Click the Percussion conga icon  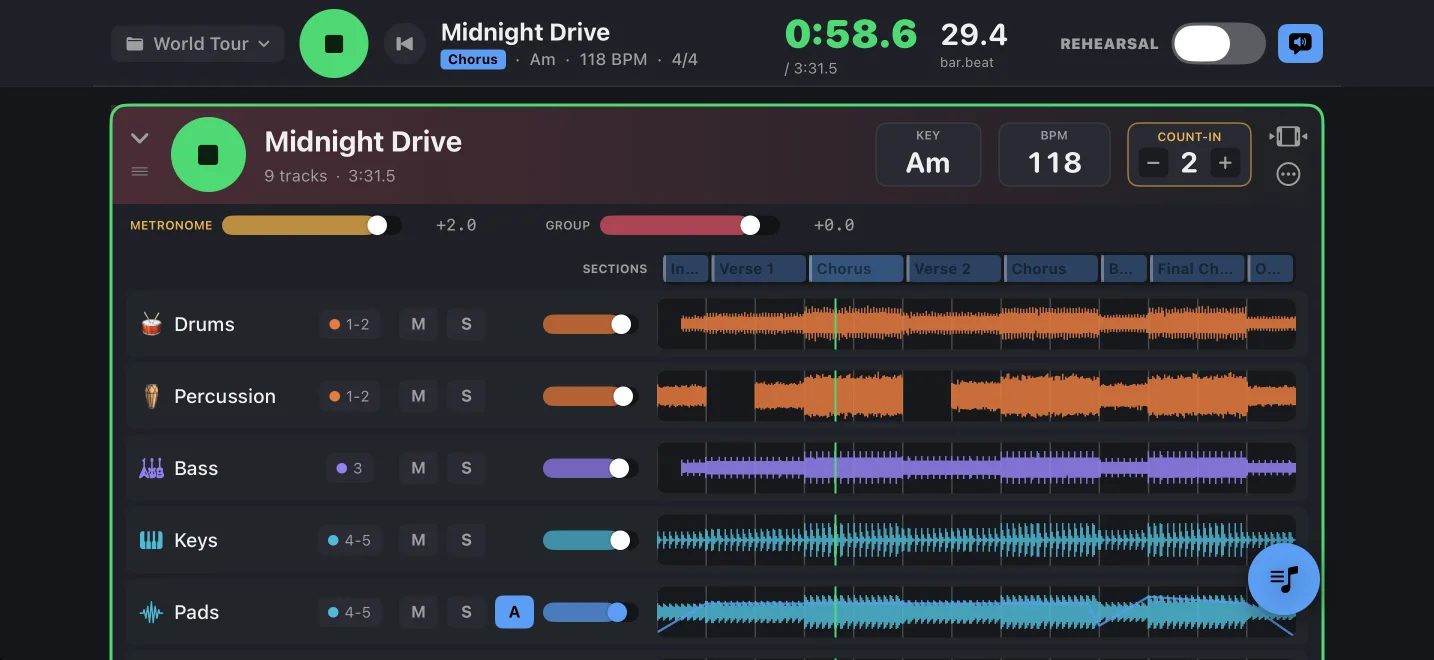tap(151, 396)
